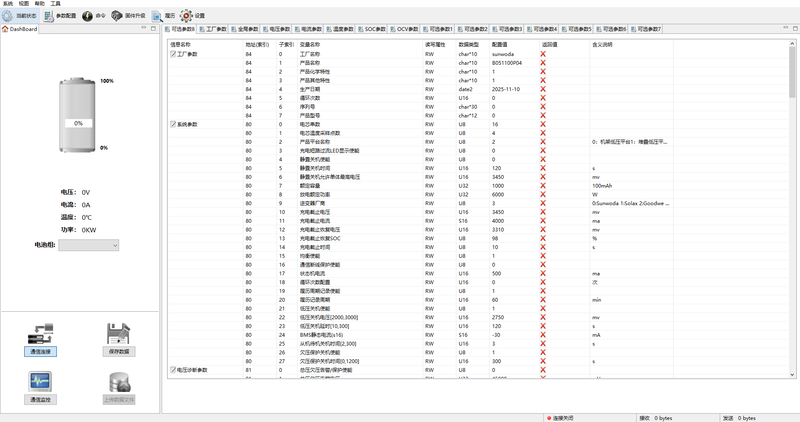Click the 当前状态 toolbar icon
This screenshot has width=800, height=422.
click(x=21, y=16)
